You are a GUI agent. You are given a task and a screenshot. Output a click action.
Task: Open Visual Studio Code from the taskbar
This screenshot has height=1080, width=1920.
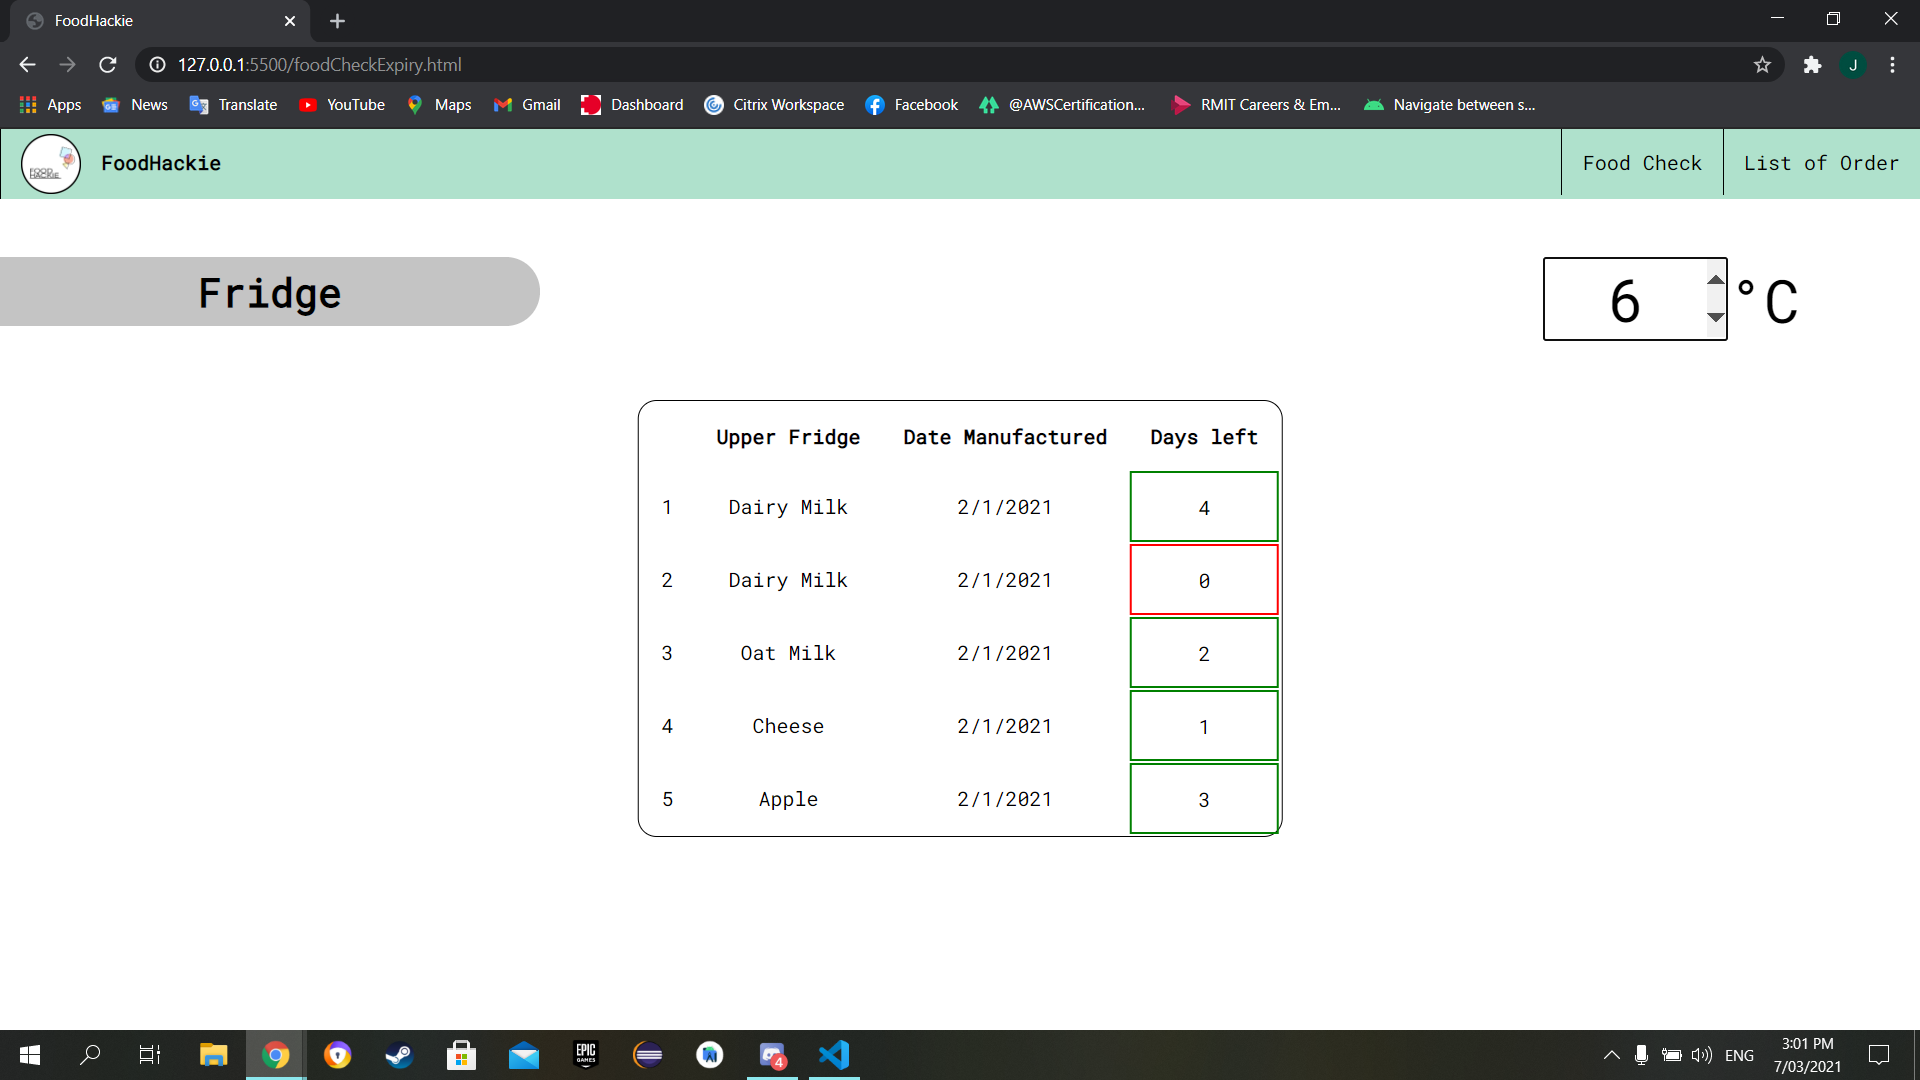point(833,1055)
